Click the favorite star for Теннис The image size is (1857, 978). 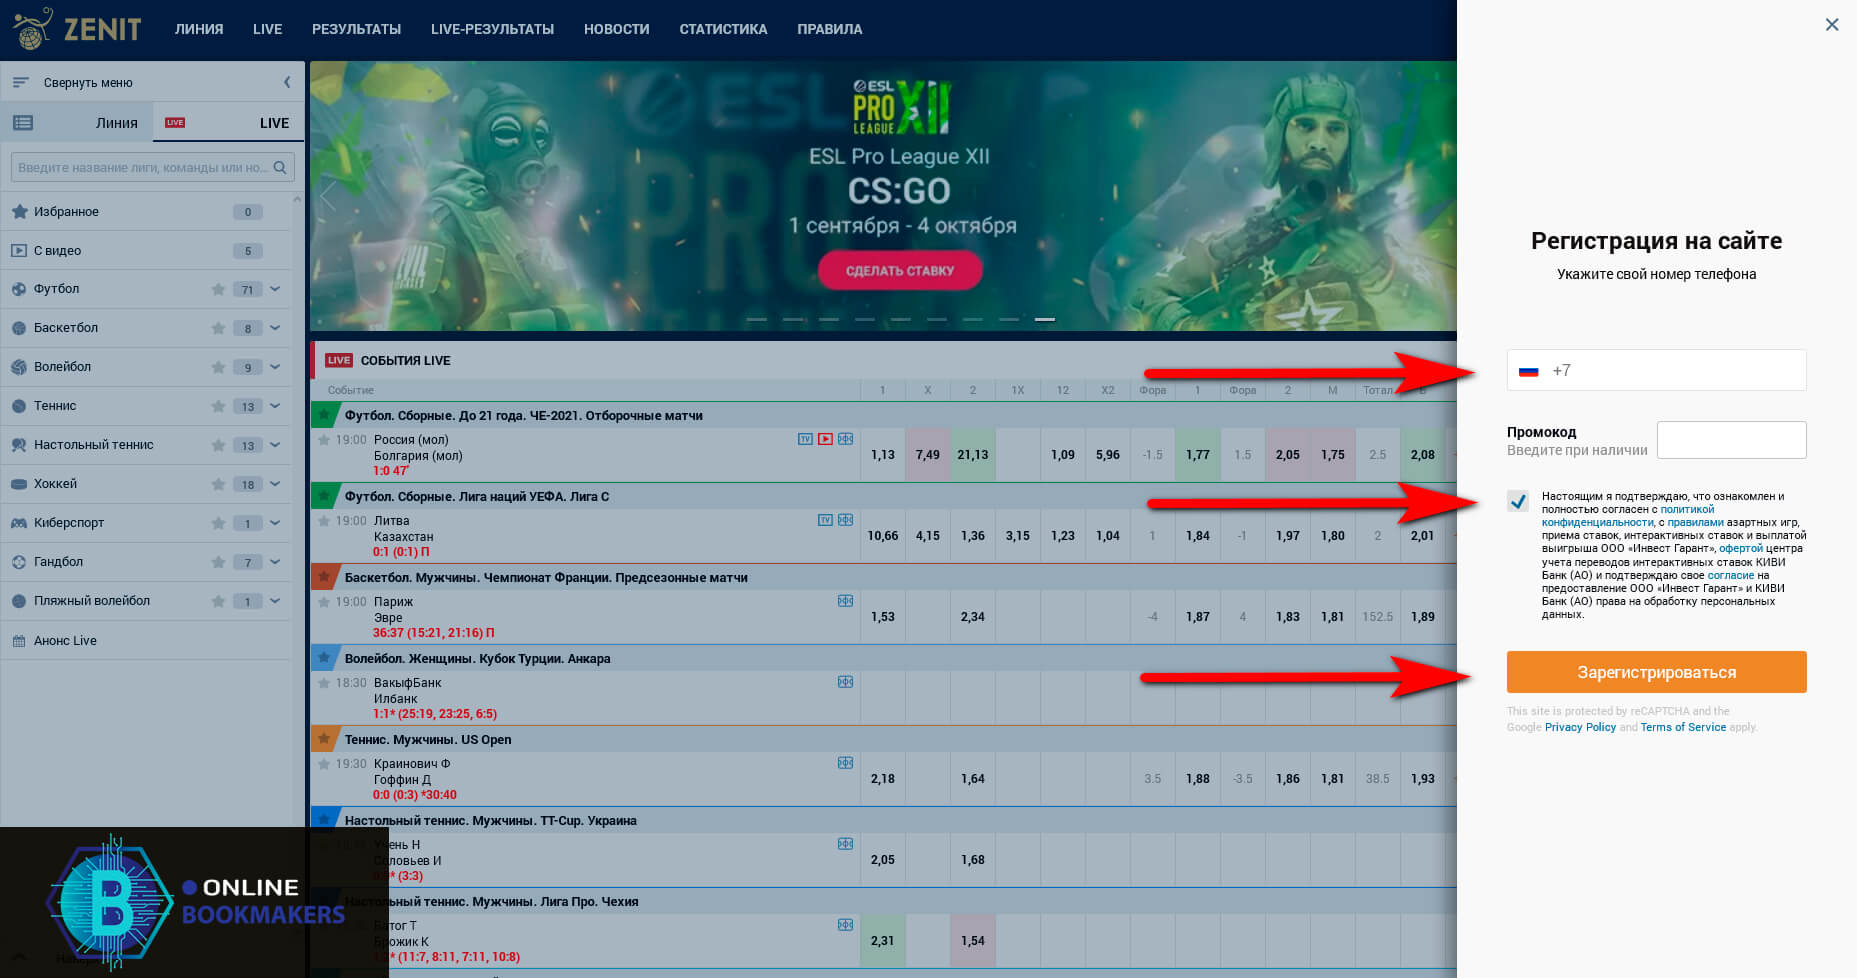point(218,406)
